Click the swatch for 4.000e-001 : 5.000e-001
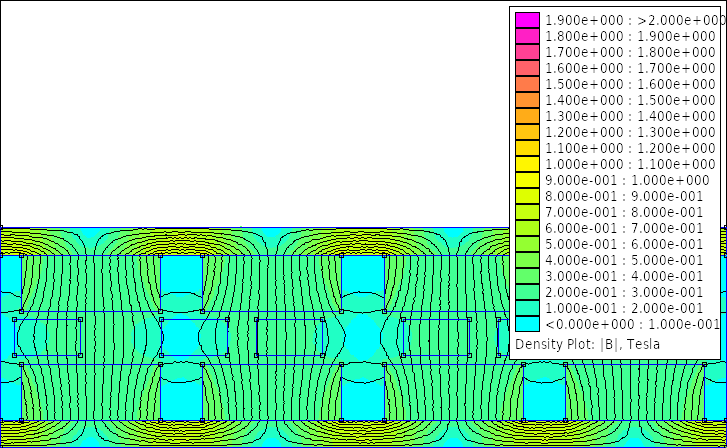This screenshot has height=448, width=727. pyautogui.click(x=527, y=260)
